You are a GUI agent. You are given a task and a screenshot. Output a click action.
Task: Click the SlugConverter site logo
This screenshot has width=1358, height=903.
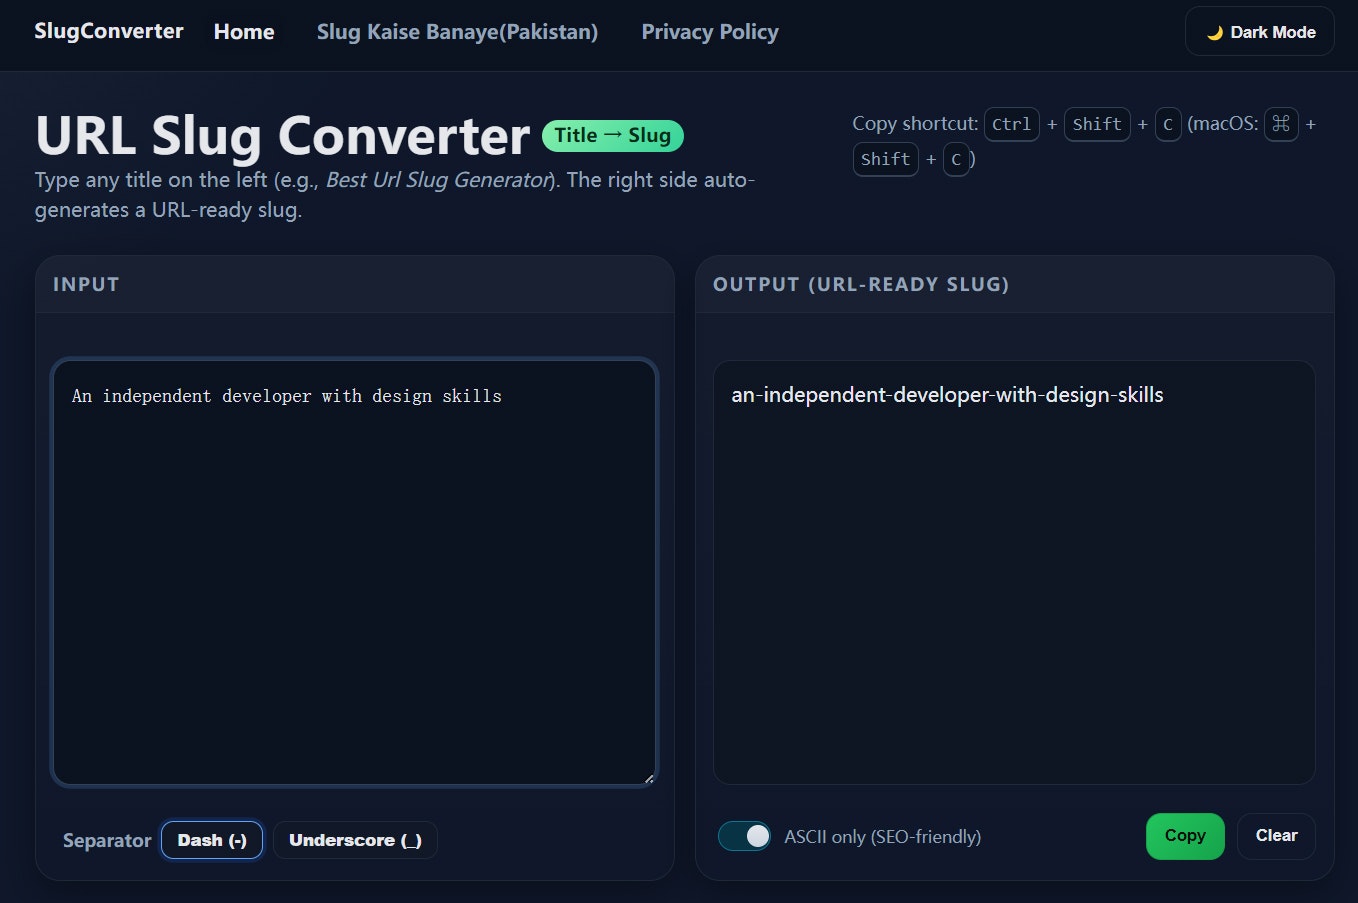(109, 31)
